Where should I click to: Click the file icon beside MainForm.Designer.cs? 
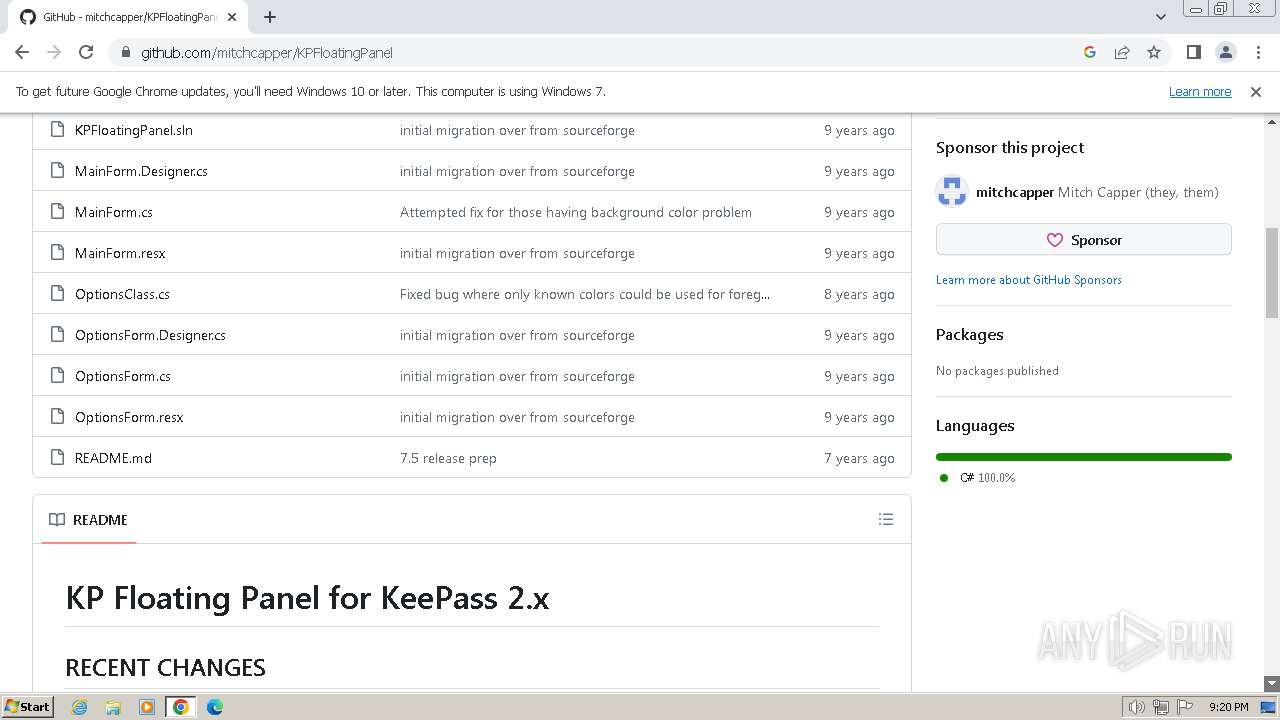[58, 171]
